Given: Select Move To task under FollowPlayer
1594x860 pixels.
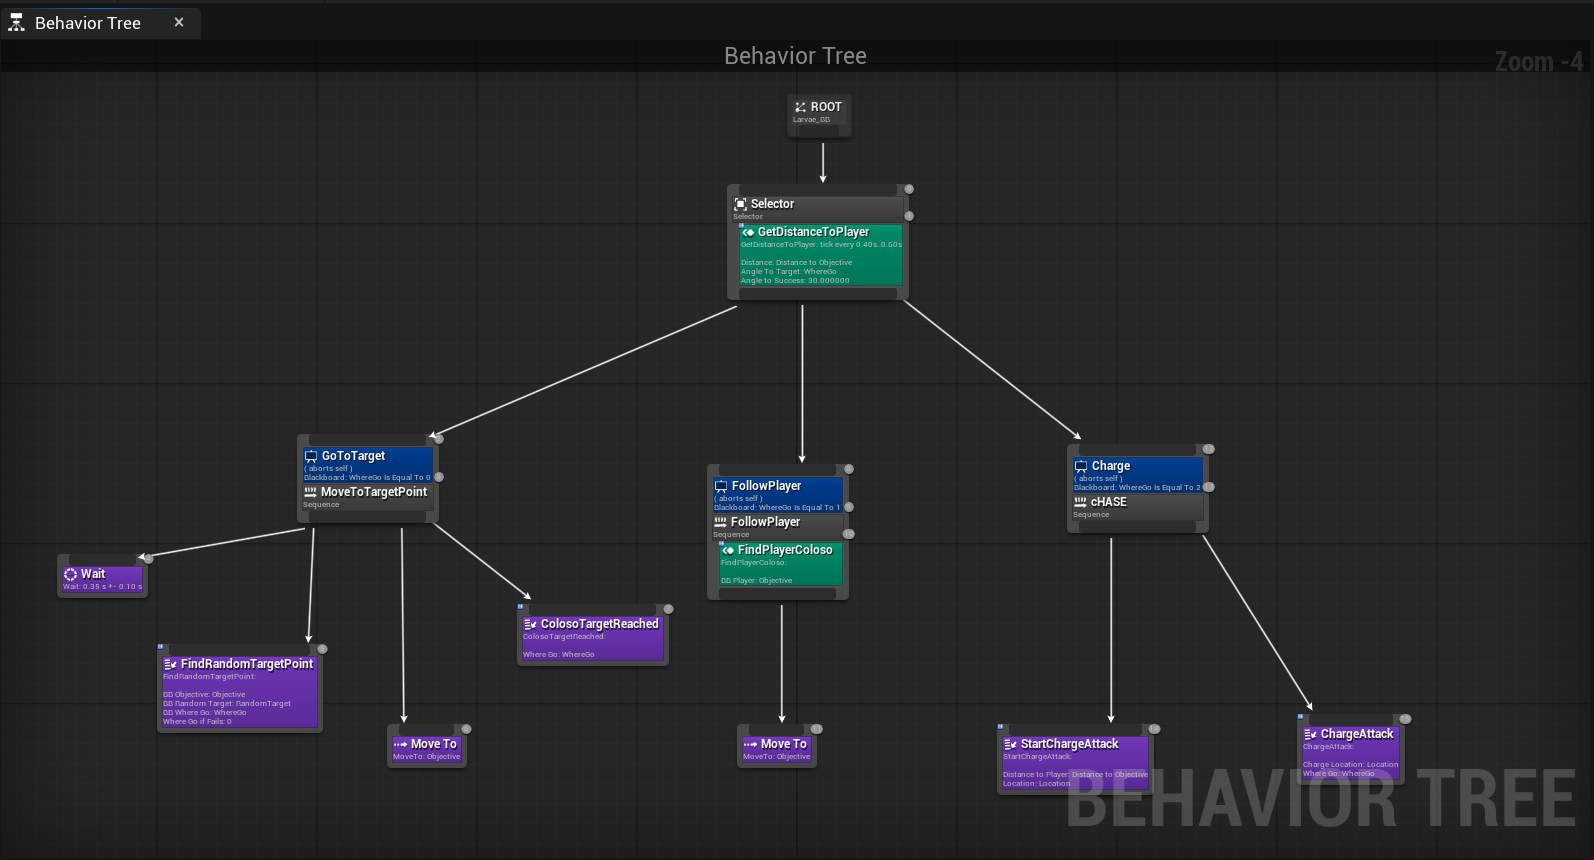Looking at the screenshot, I should [777, 748].
